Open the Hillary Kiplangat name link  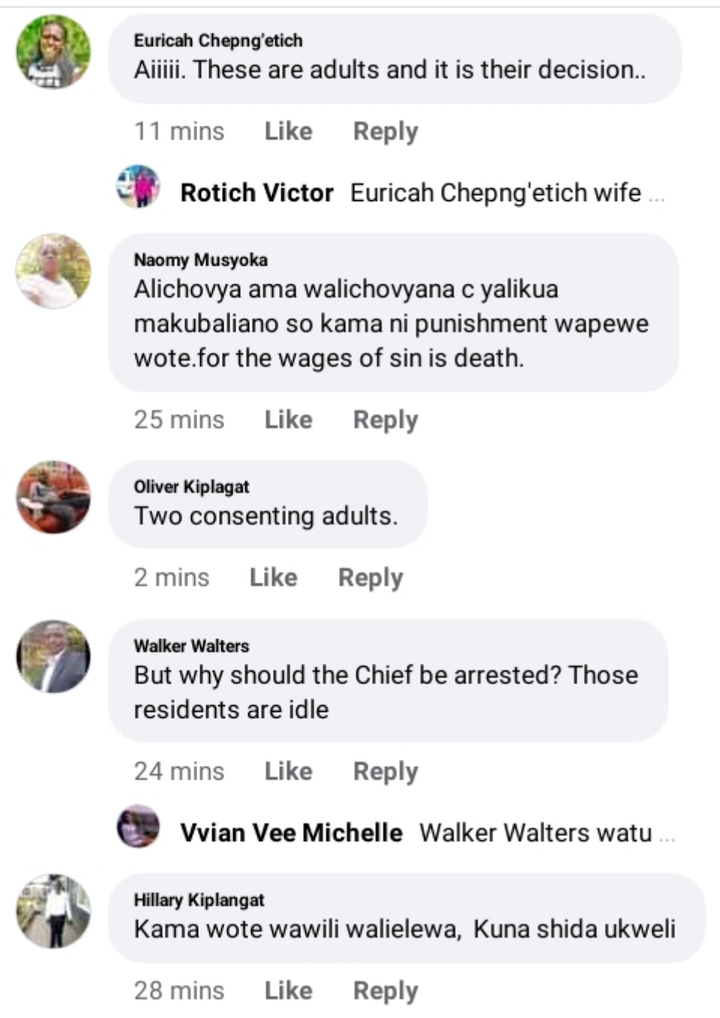(x=199, y=900)
